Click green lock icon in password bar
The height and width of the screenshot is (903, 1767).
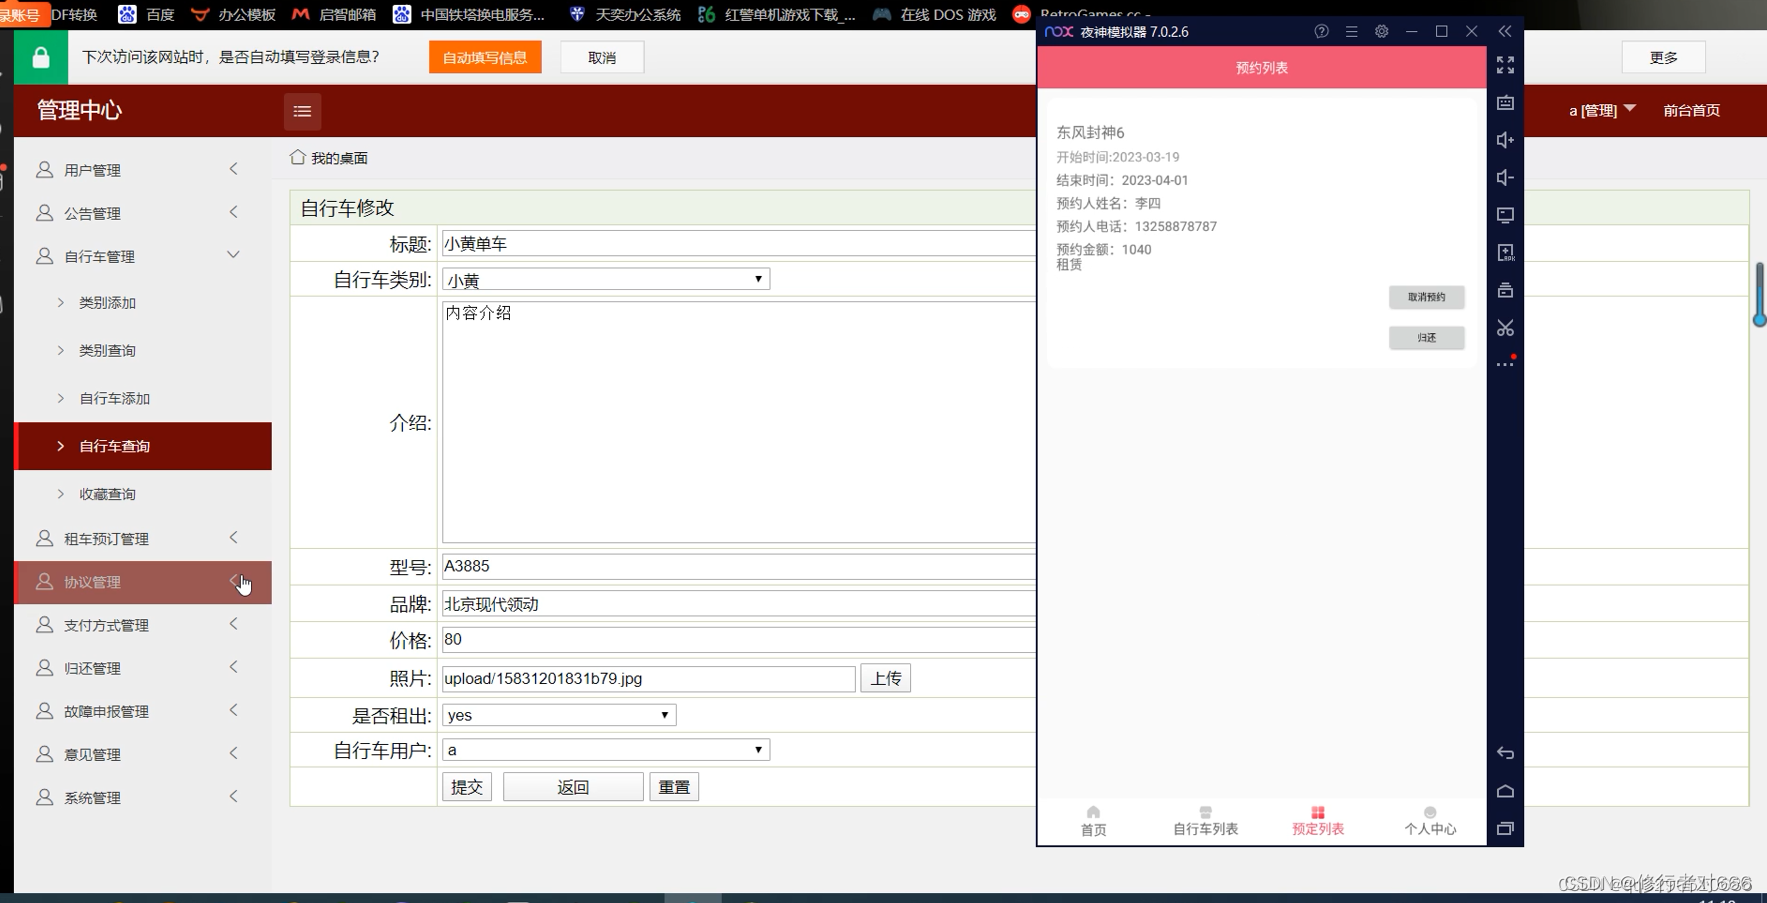point(41,57)
